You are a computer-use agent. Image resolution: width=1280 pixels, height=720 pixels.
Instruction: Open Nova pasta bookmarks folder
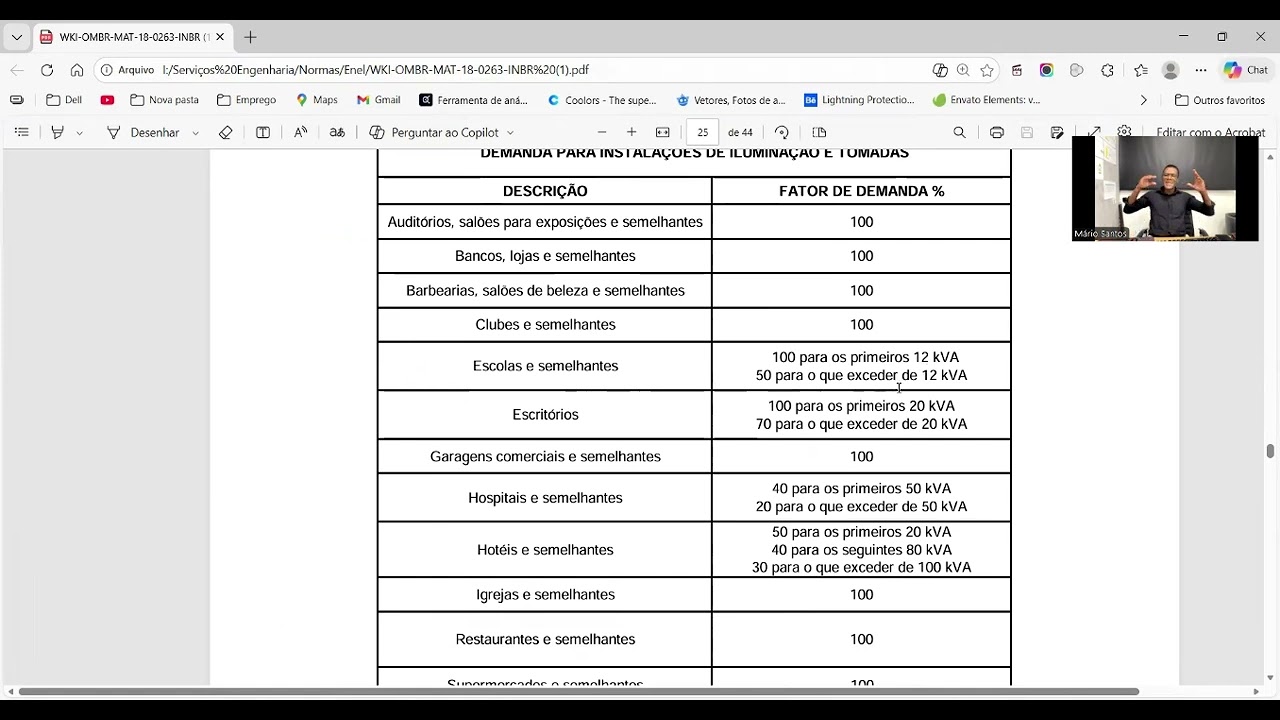click(165, 100)
